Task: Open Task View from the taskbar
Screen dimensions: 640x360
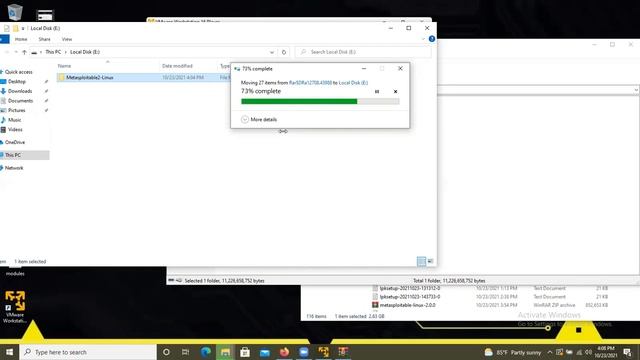Action: click(185, 352)
